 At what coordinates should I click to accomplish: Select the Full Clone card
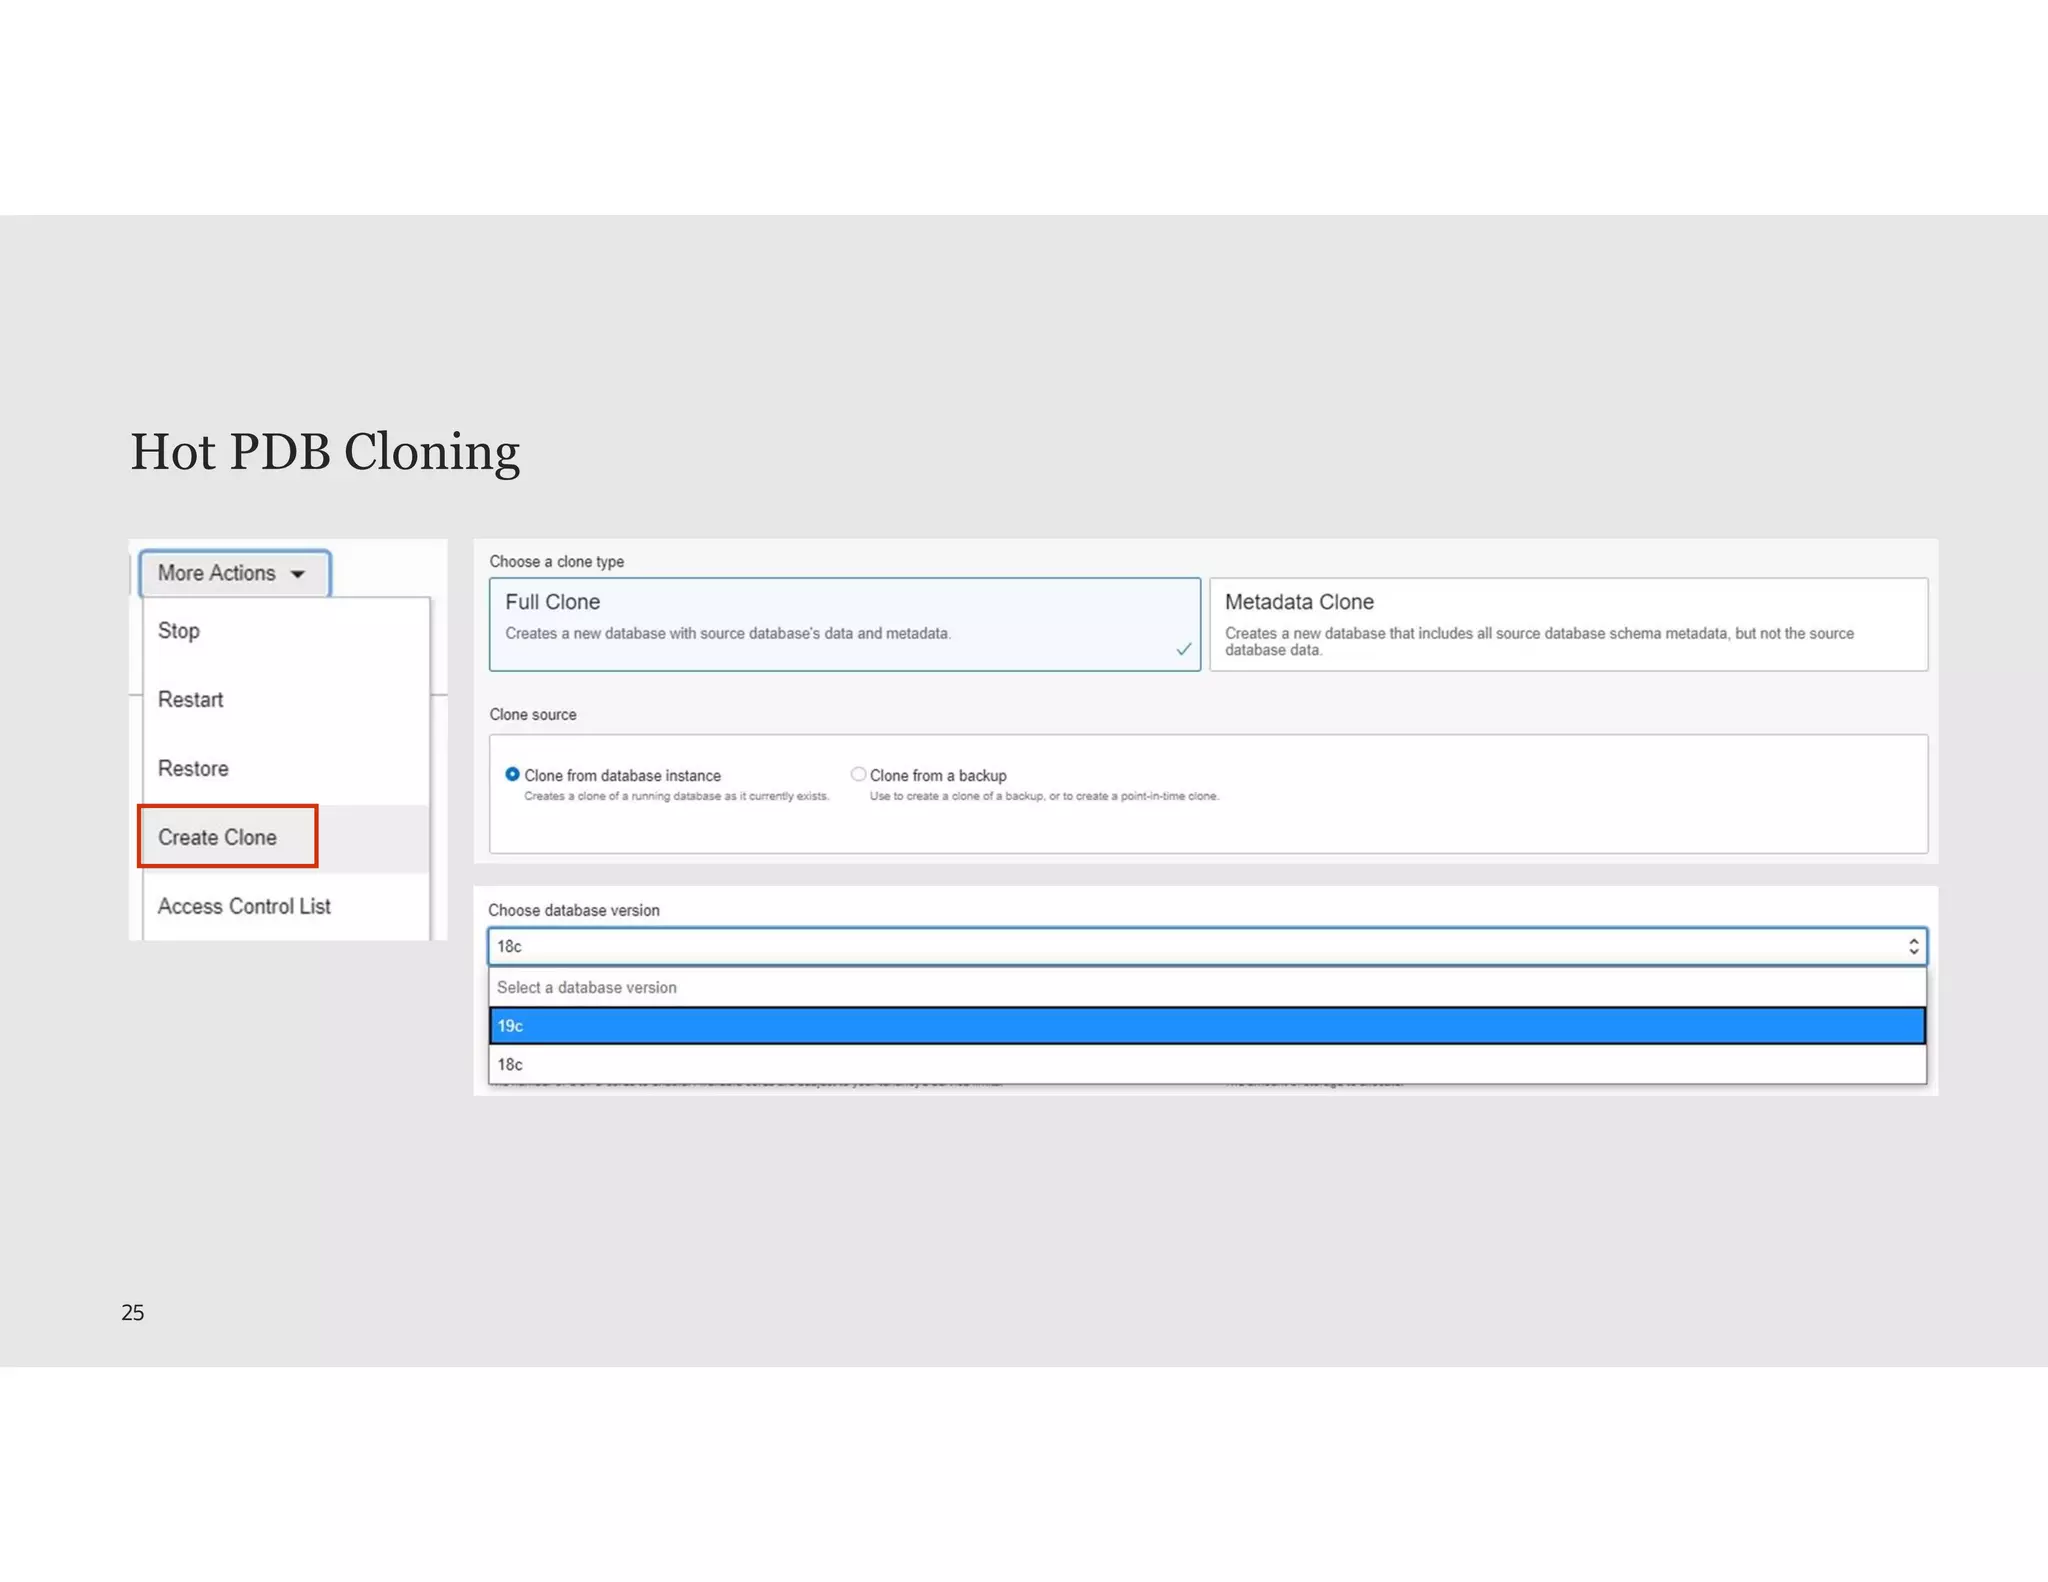[843, 623]
